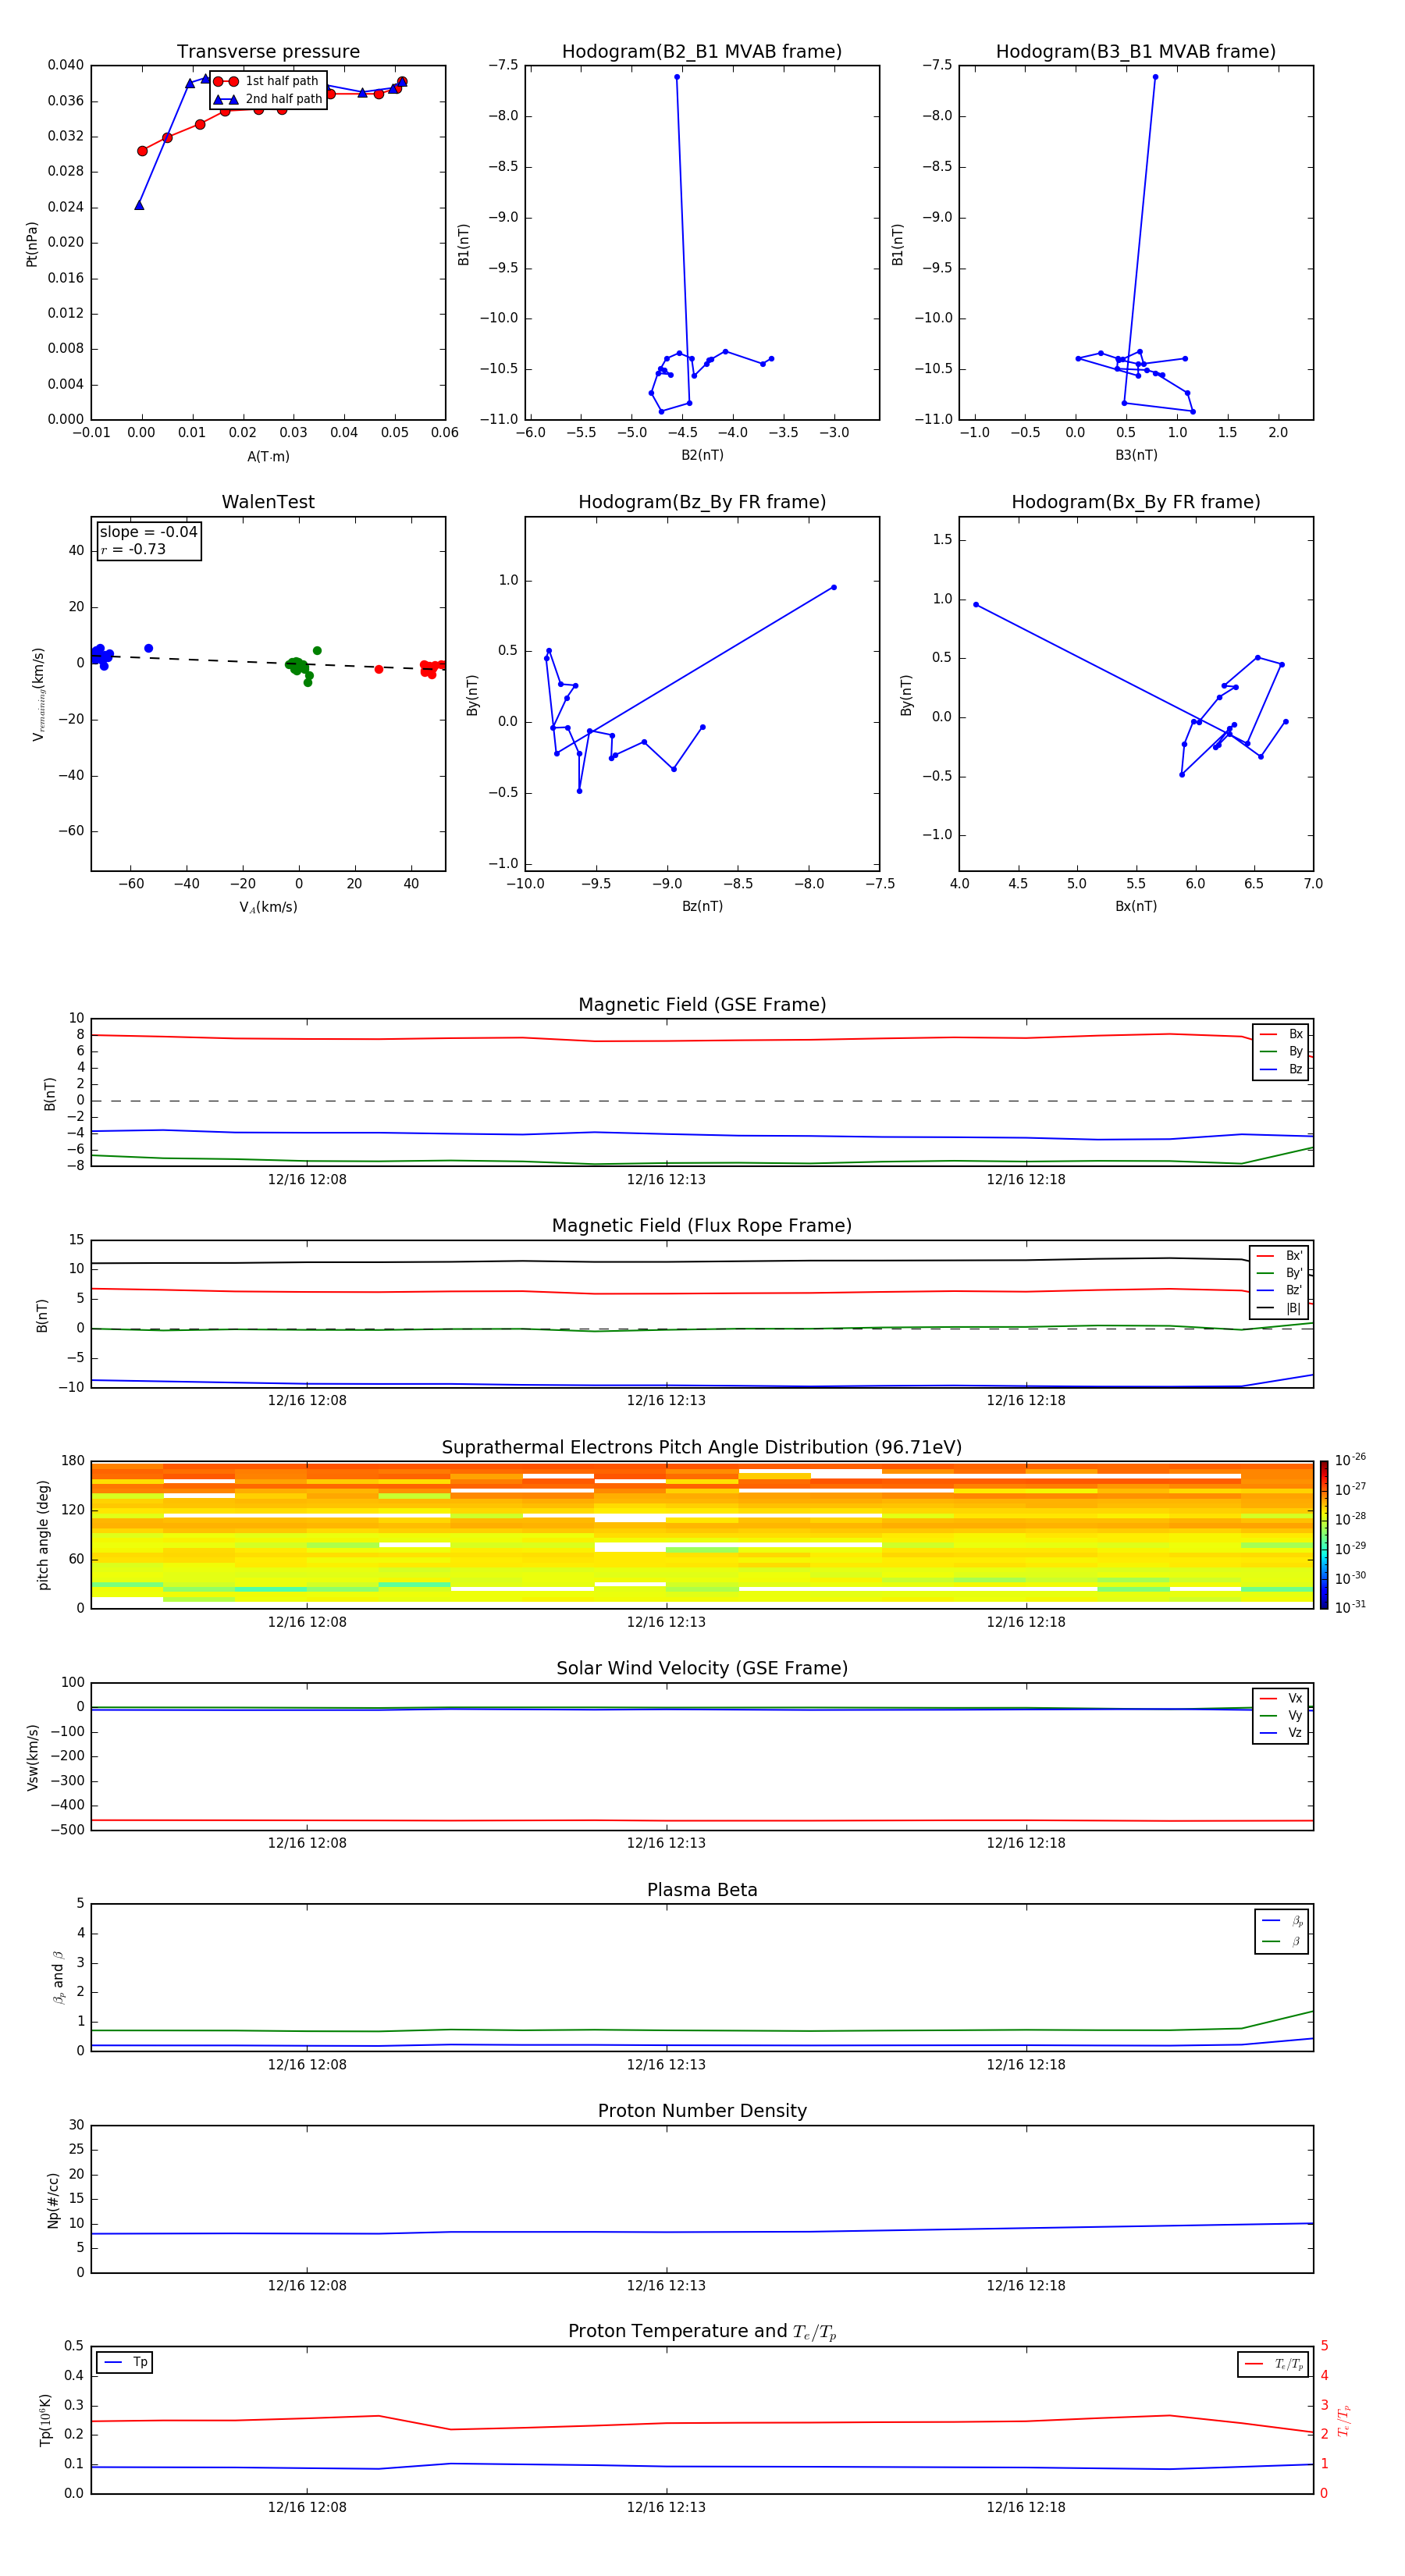Click the "Hodogram(B2_B1 MVAB frame)" title
The width and height of the screenshot is (1405, 2576).
(702, 52)
